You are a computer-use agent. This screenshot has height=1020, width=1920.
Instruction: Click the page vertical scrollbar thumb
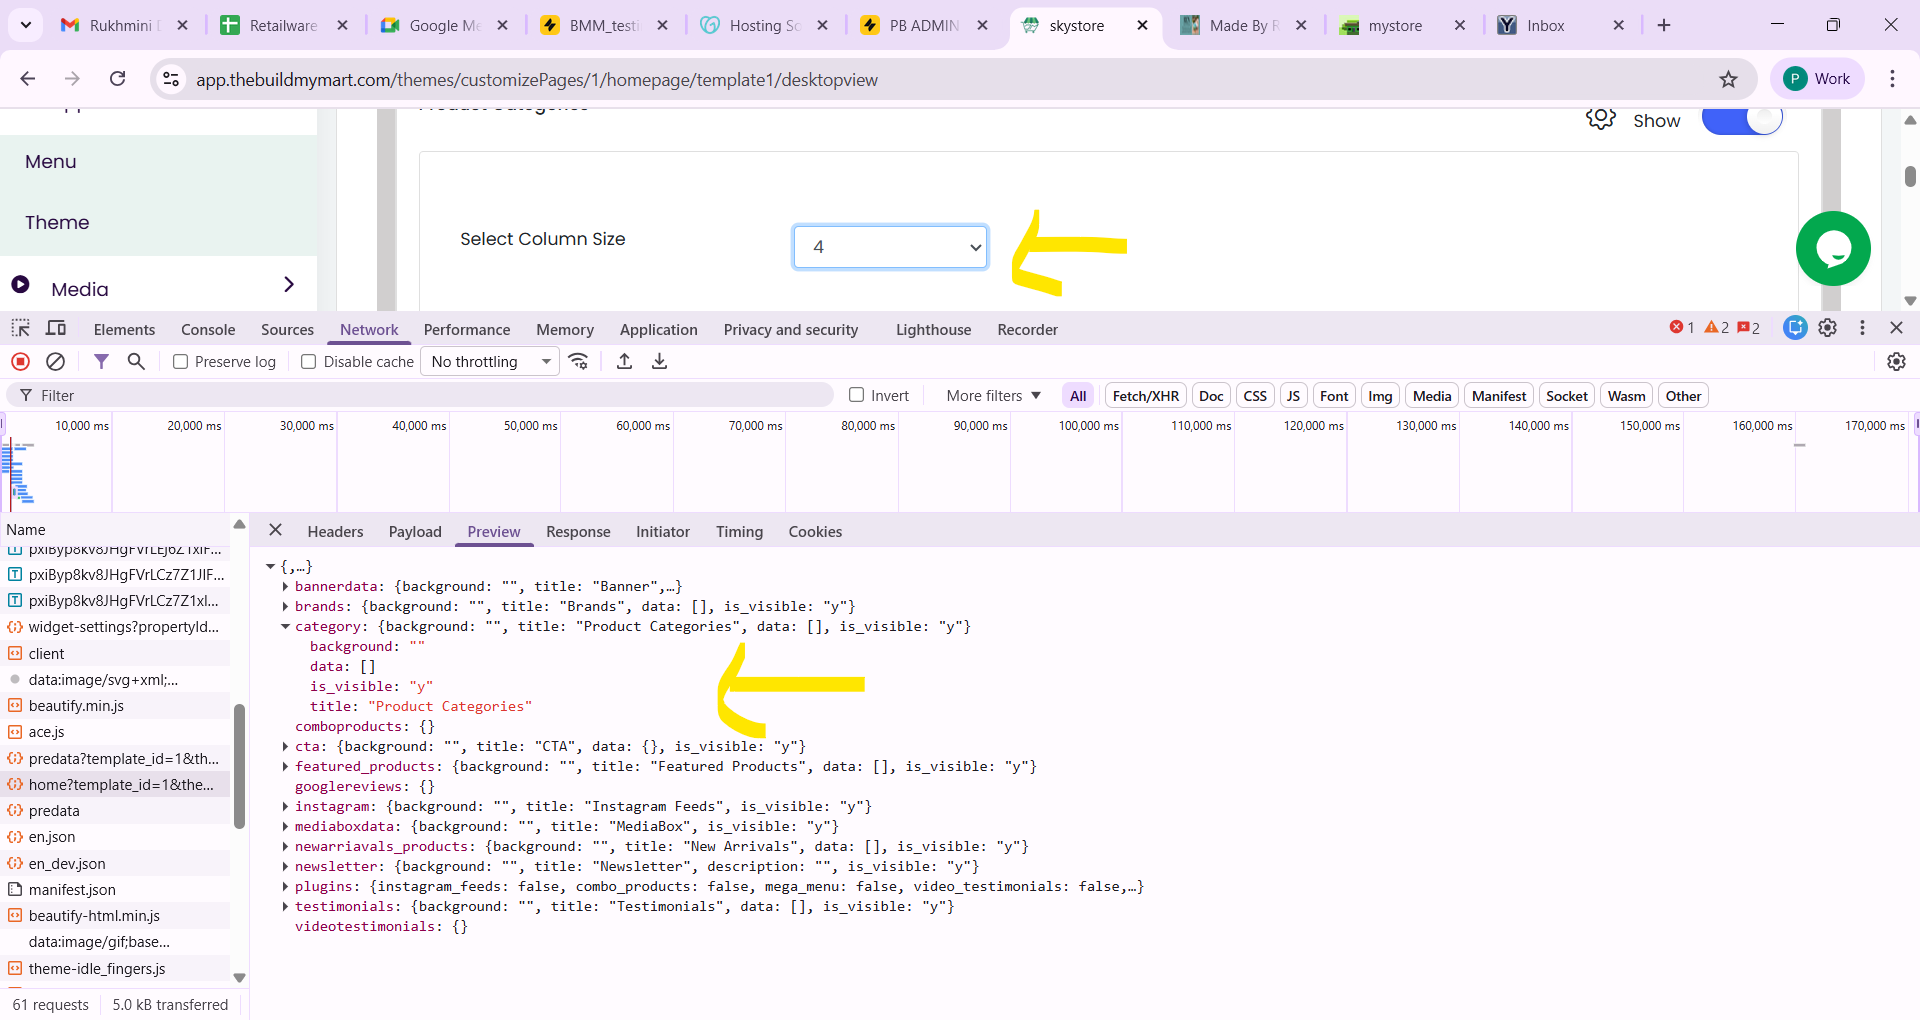tap(1910, 176)
